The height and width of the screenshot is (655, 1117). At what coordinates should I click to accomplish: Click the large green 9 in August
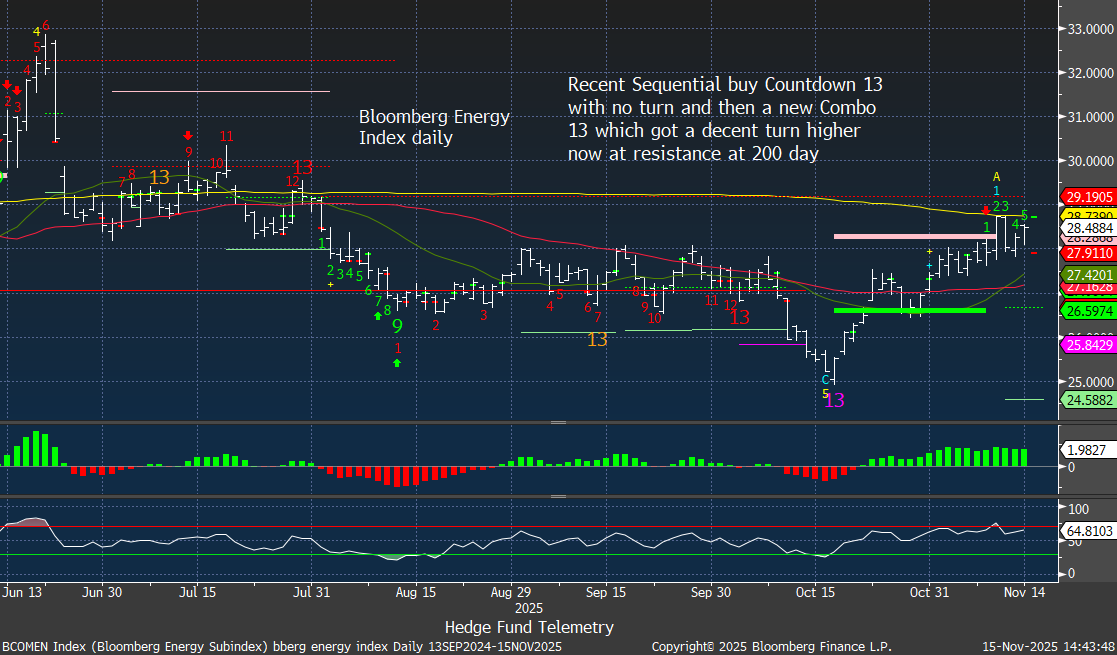tap(397, 326)
